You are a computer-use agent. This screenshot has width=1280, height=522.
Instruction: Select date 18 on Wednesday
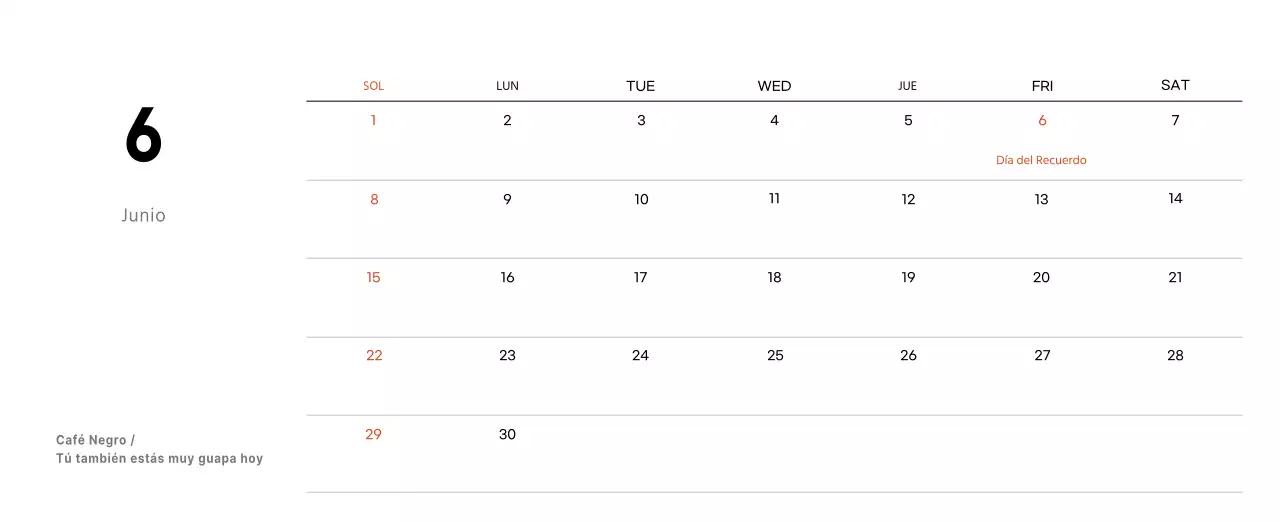tap(774, 277)
